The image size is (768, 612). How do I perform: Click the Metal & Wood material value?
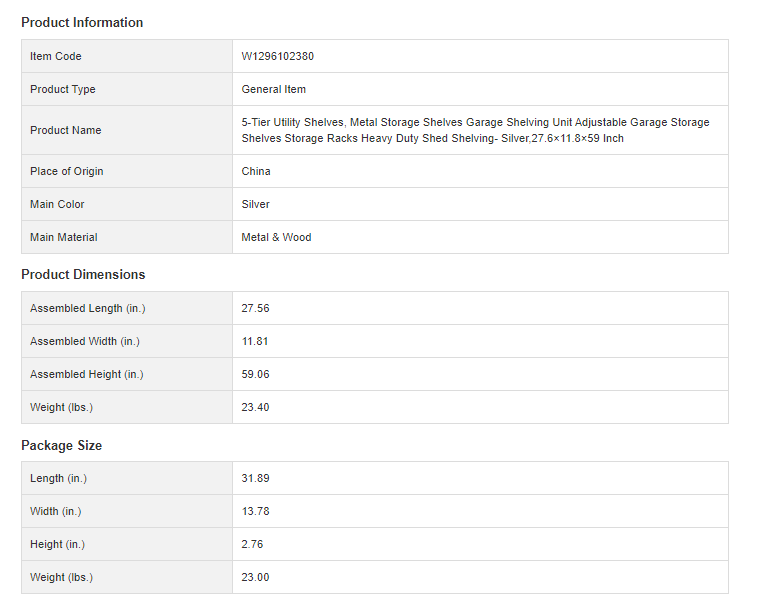click(276, 237)
